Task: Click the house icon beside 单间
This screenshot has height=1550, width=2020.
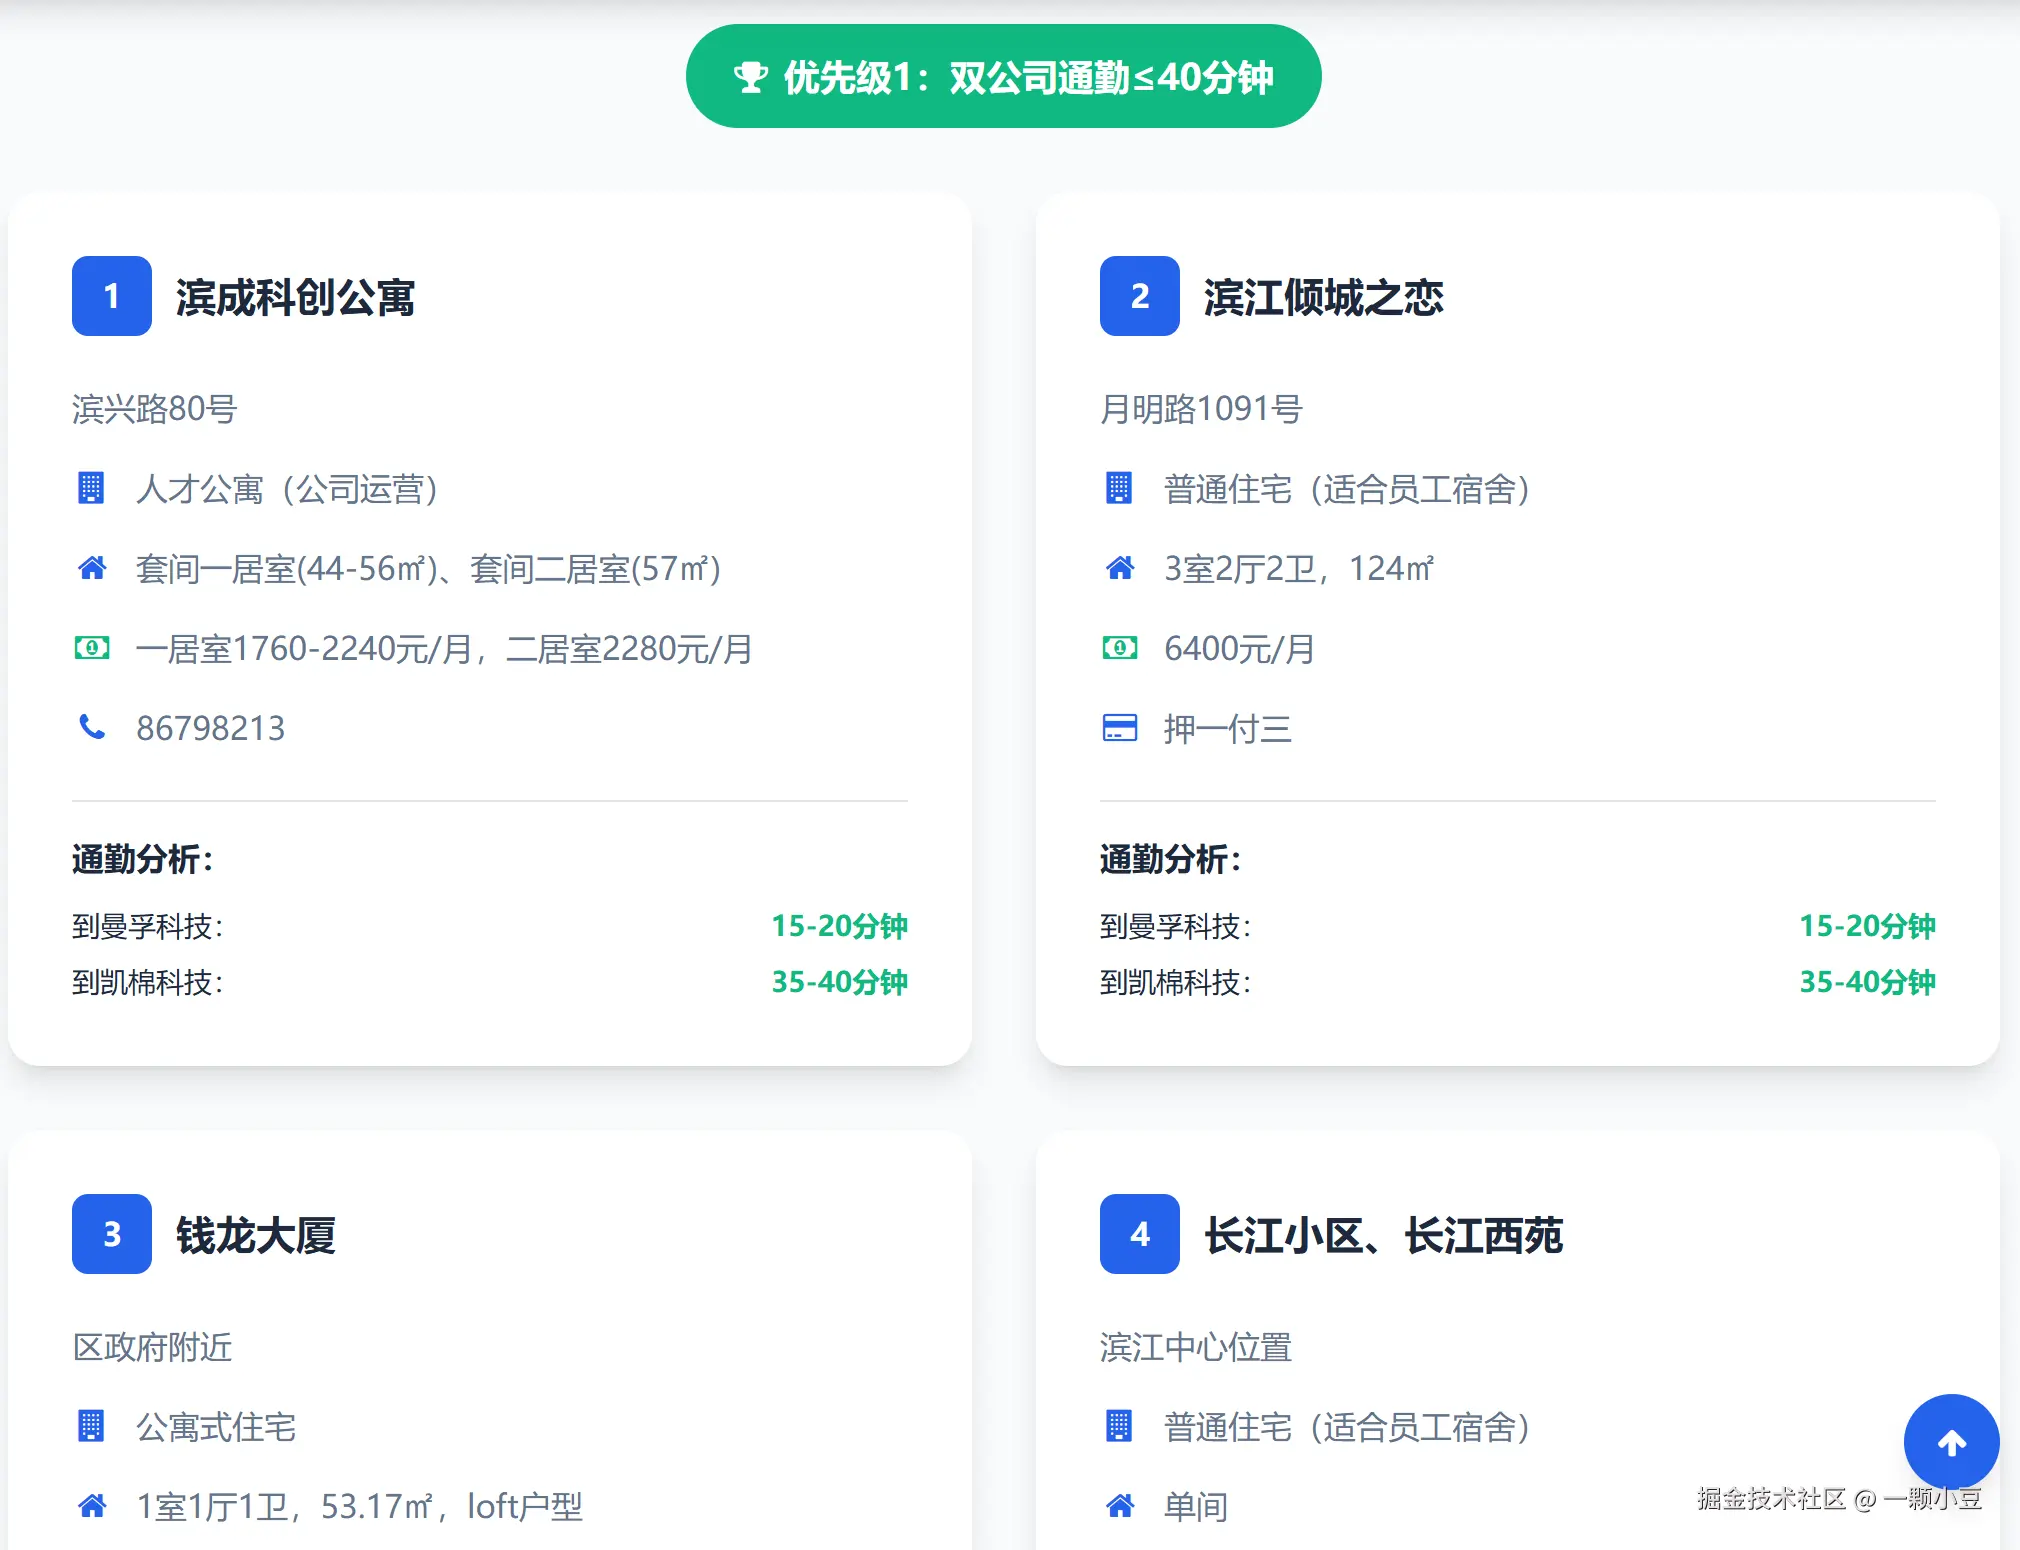Action: click(x=1119, y=1505)
